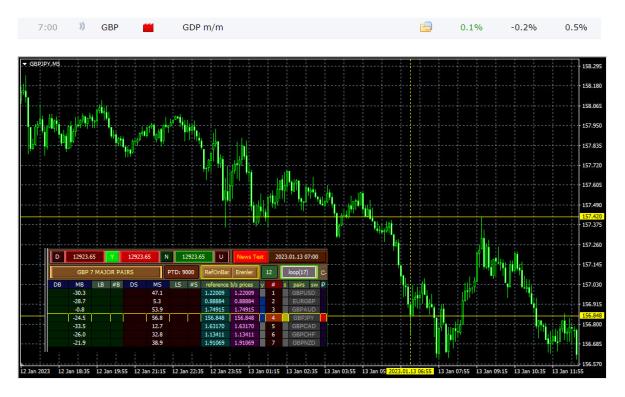
Task: Click the reference b/s prices header
Action: [x=230, y=285]
